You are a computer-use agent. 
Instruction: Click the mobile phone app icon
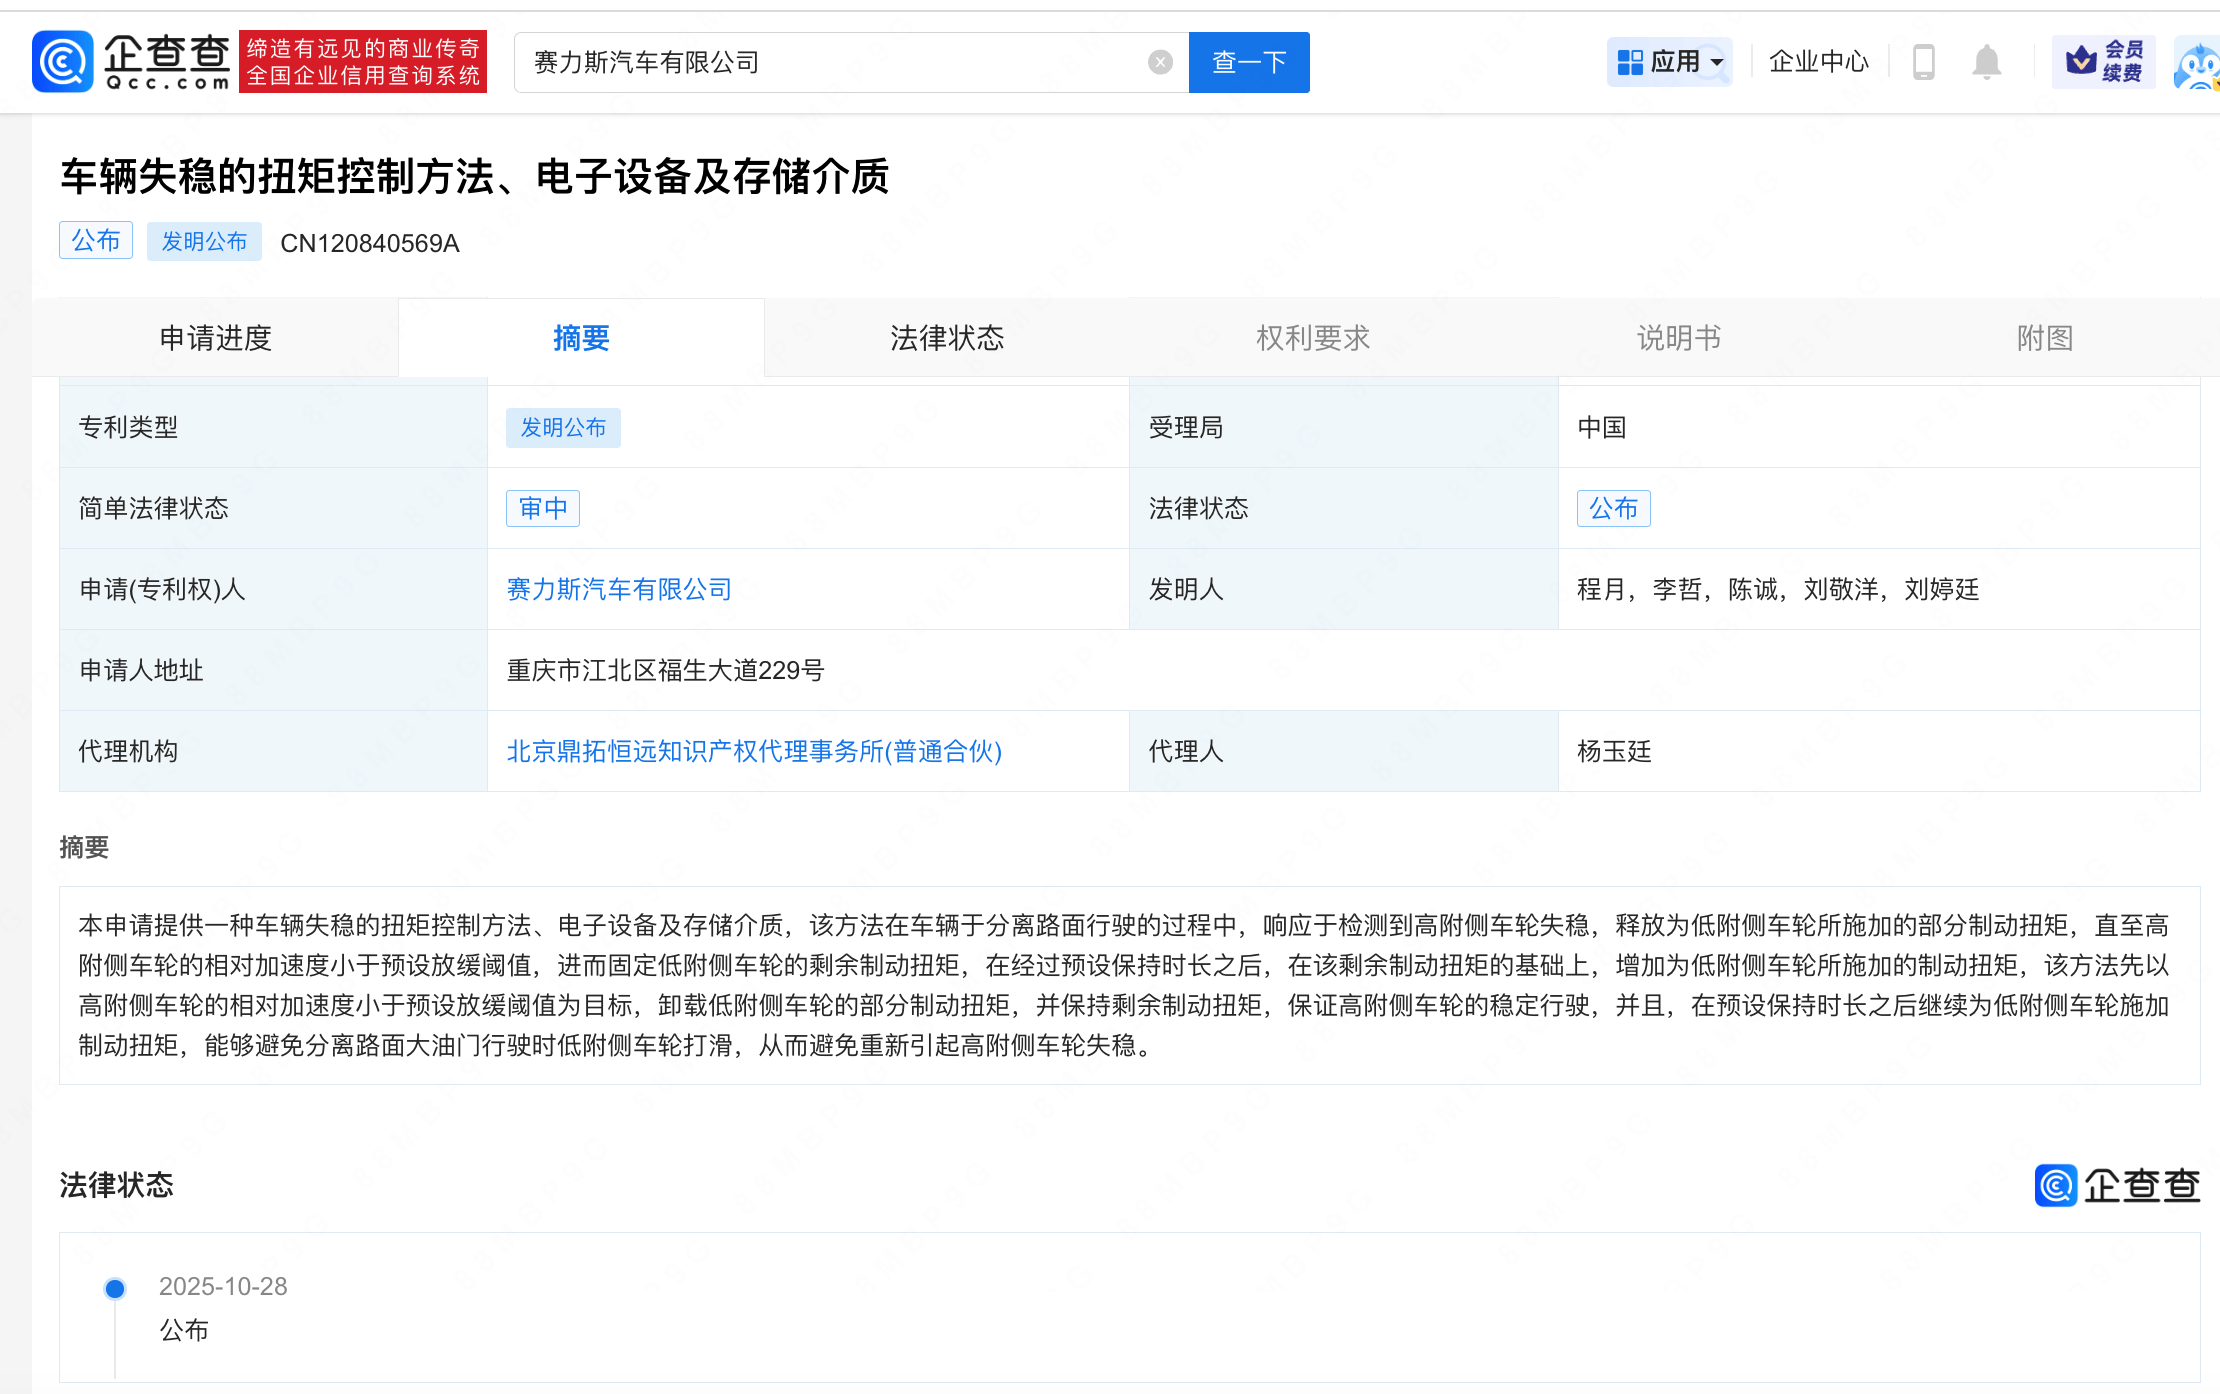(x=1922, y=61)
